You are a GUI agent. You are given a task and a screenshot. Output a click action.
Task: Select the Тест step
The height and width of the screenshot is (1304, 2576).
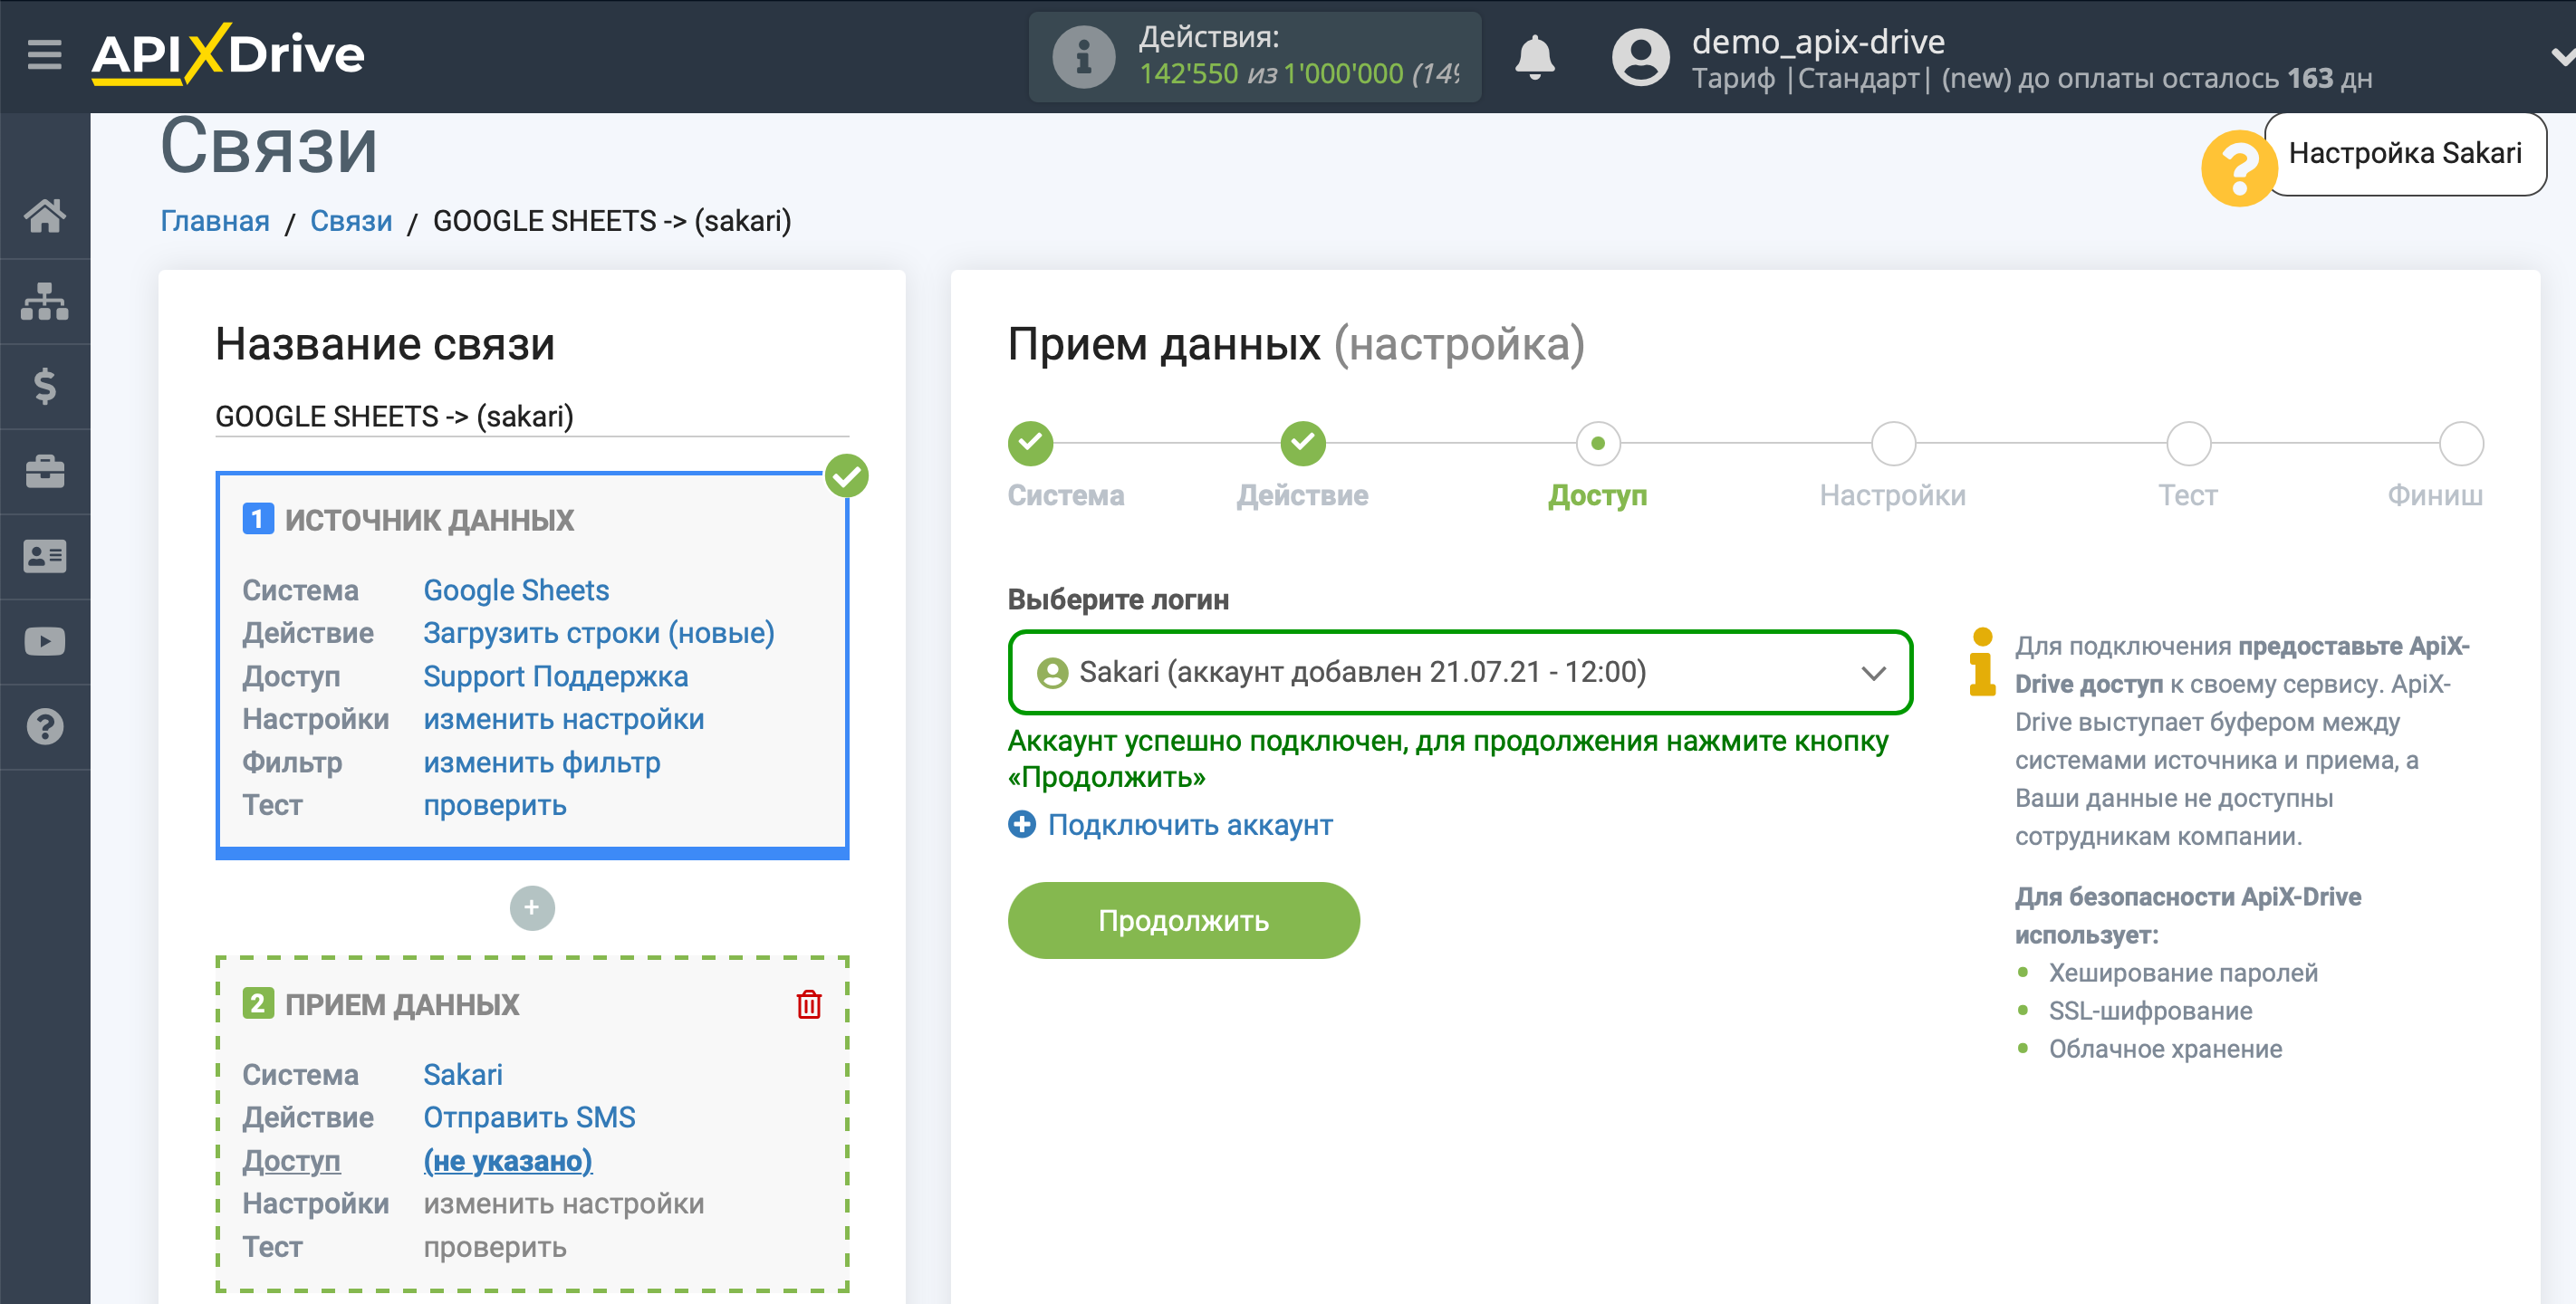[2188, 443]
